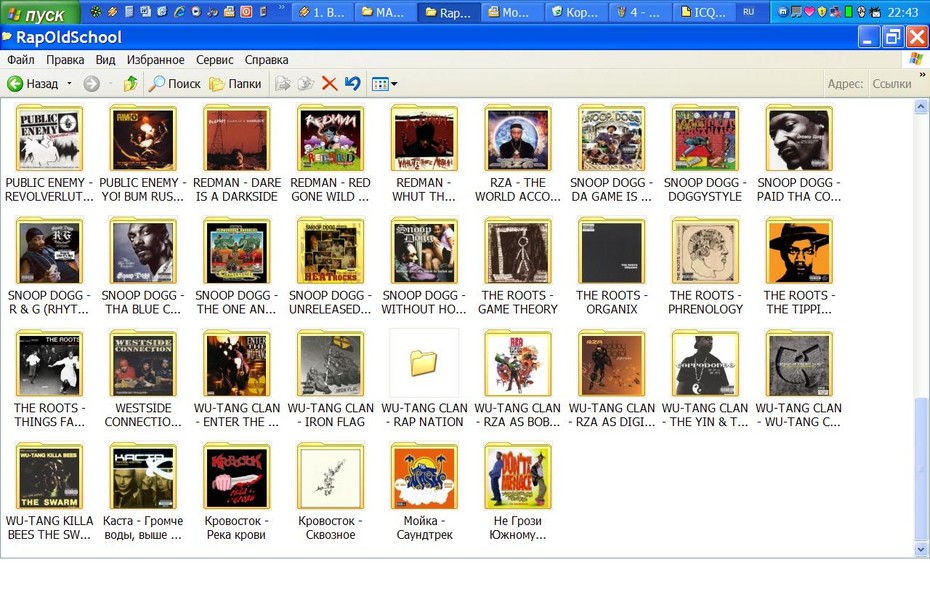Image resolution: width=930 pixels, height=605 pixels.
Task: Click the Copy To folder toolbar icon
Action: pos(306,84)
